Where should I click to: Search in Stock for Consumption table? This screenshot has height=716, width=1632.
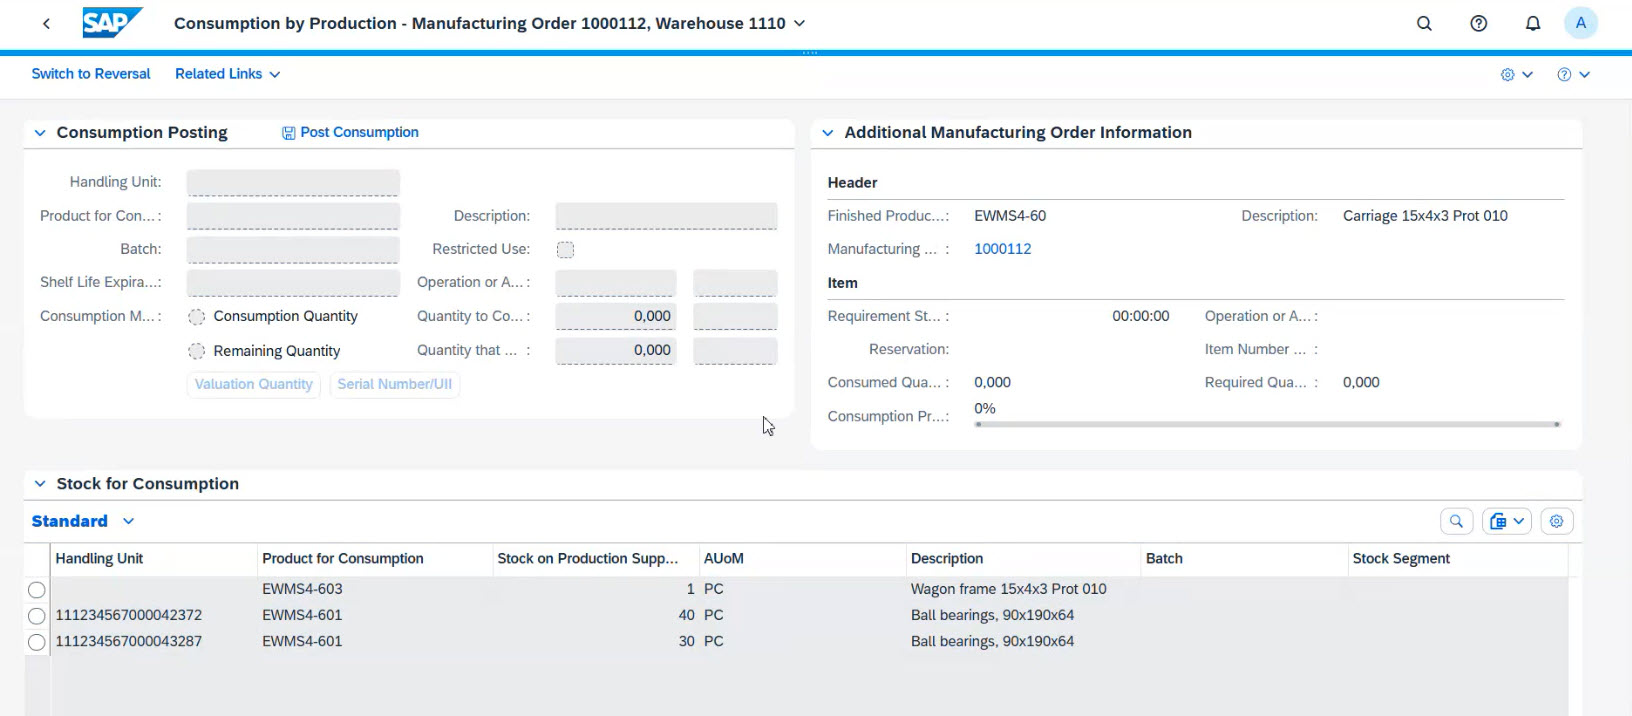pyautogui.click(x=1456, y=521)
